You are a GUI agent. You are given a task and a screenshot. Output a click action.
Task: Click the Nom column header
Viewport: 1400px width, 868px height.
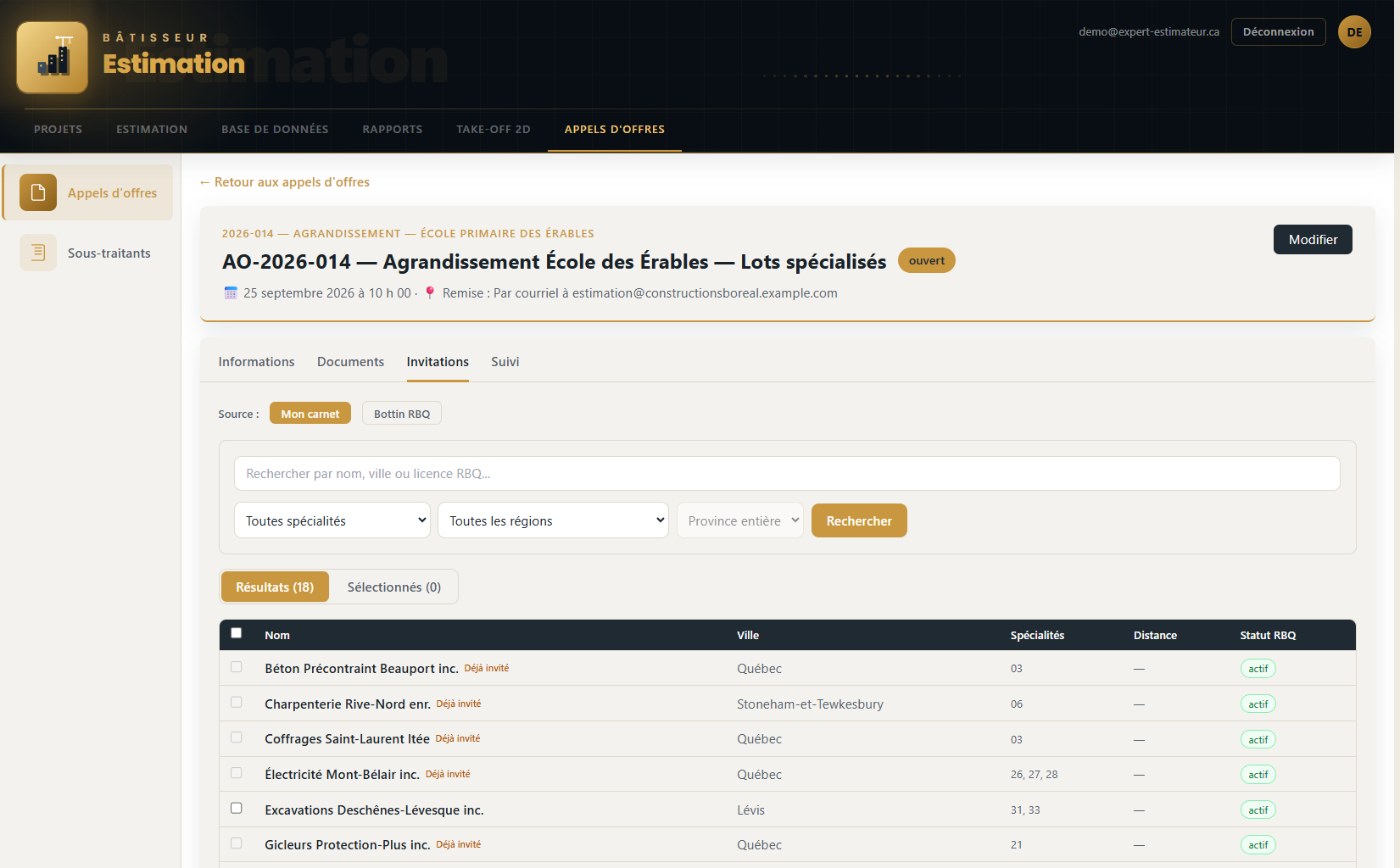tap(277, 635)
